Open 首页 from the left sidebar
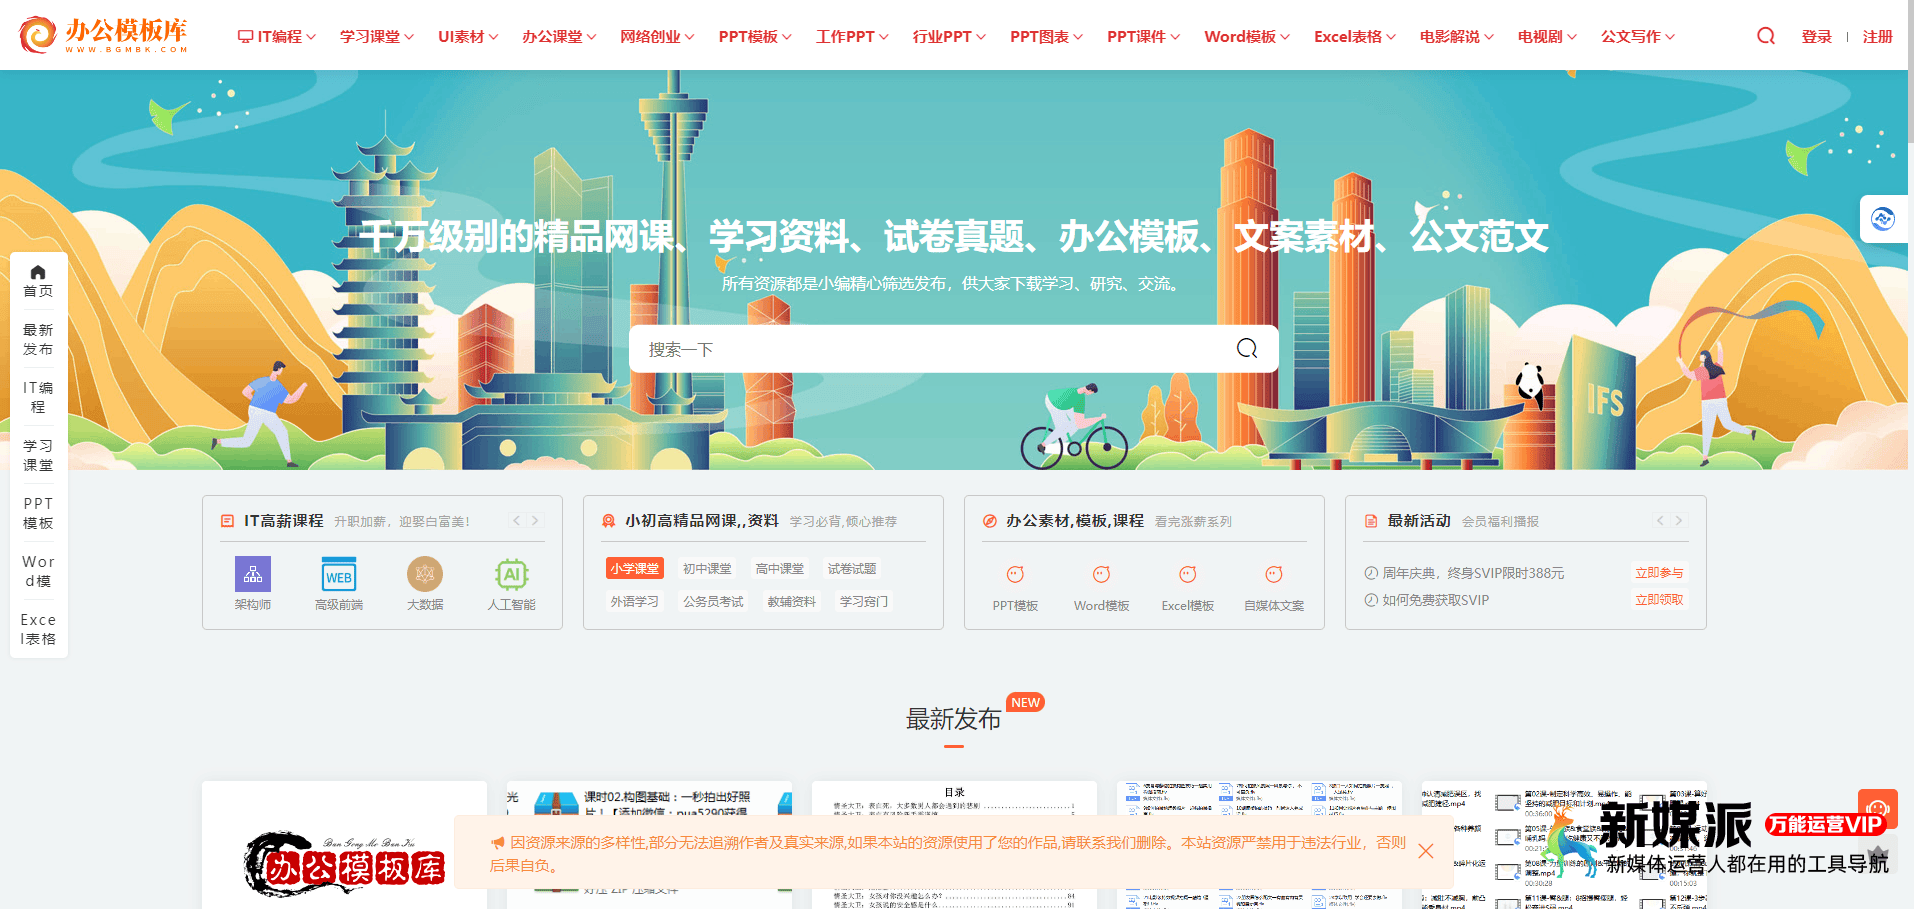This screenshot has width=1914, height=909. tap(38, 279)
